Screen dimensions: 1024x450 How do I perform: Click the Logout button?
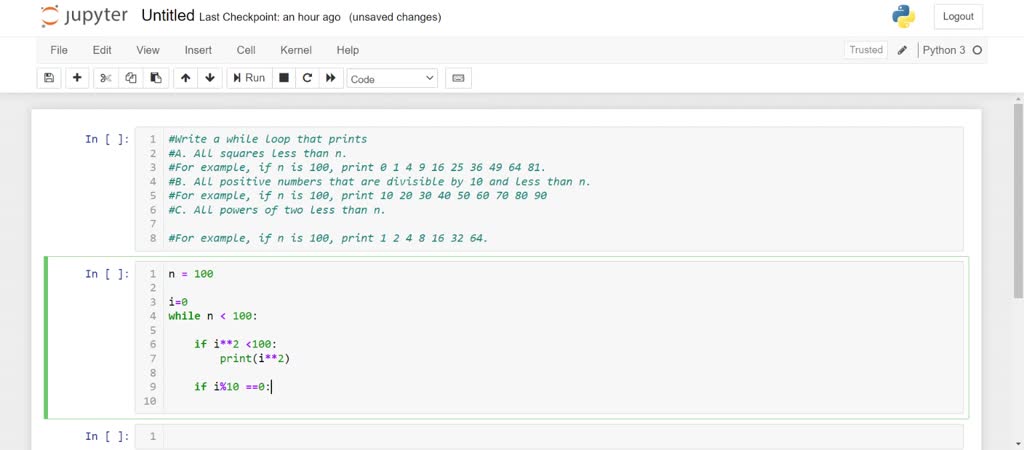(958, 16)
